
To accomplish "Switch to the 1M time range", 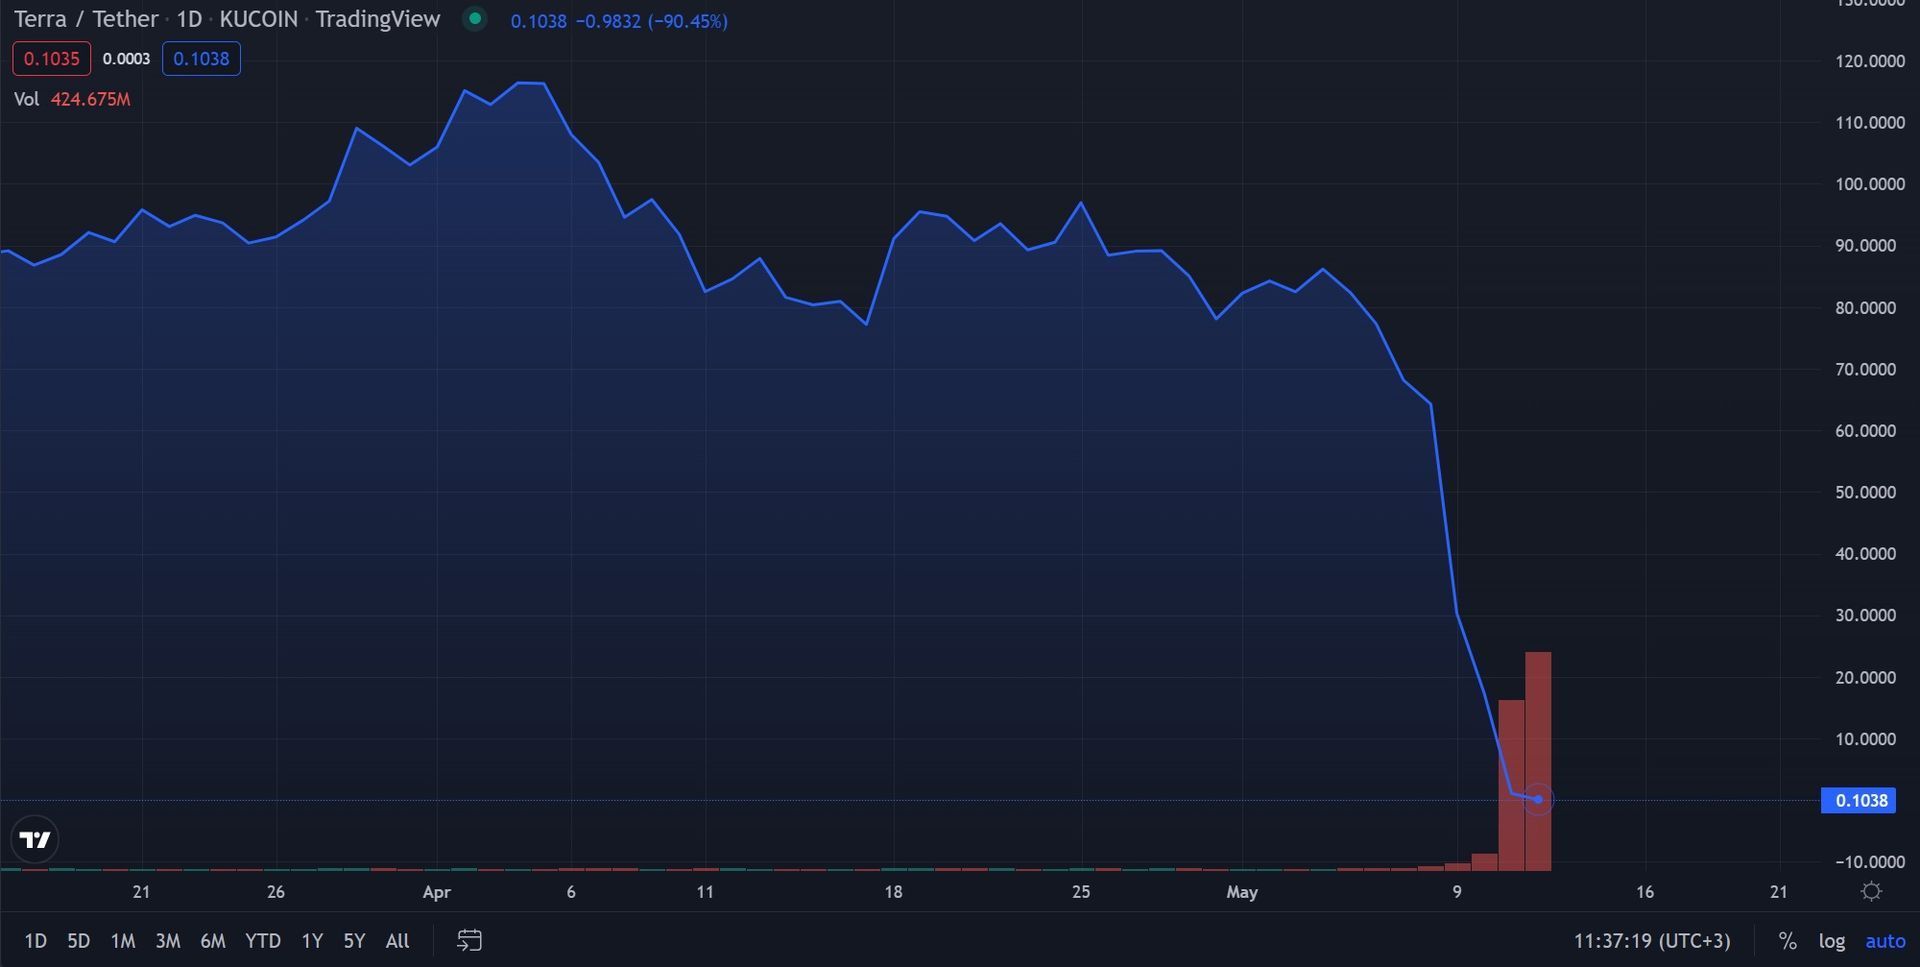I will tap(122, 941).
